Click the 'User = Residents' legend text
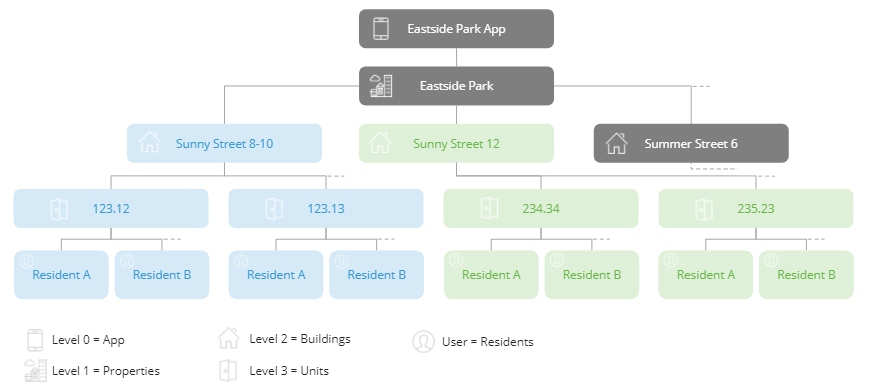The width and height of the screenshot is (878, 390). click(x=488, y=342)
